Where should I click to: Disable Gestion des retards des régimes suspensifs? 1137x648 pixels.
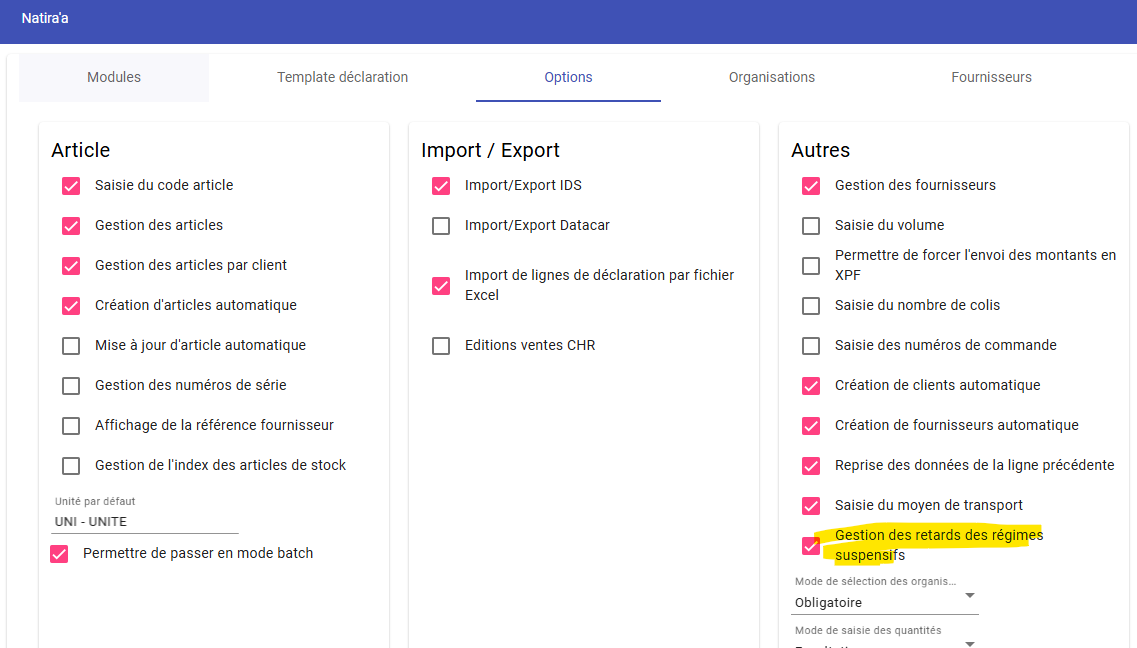point(811,546)
